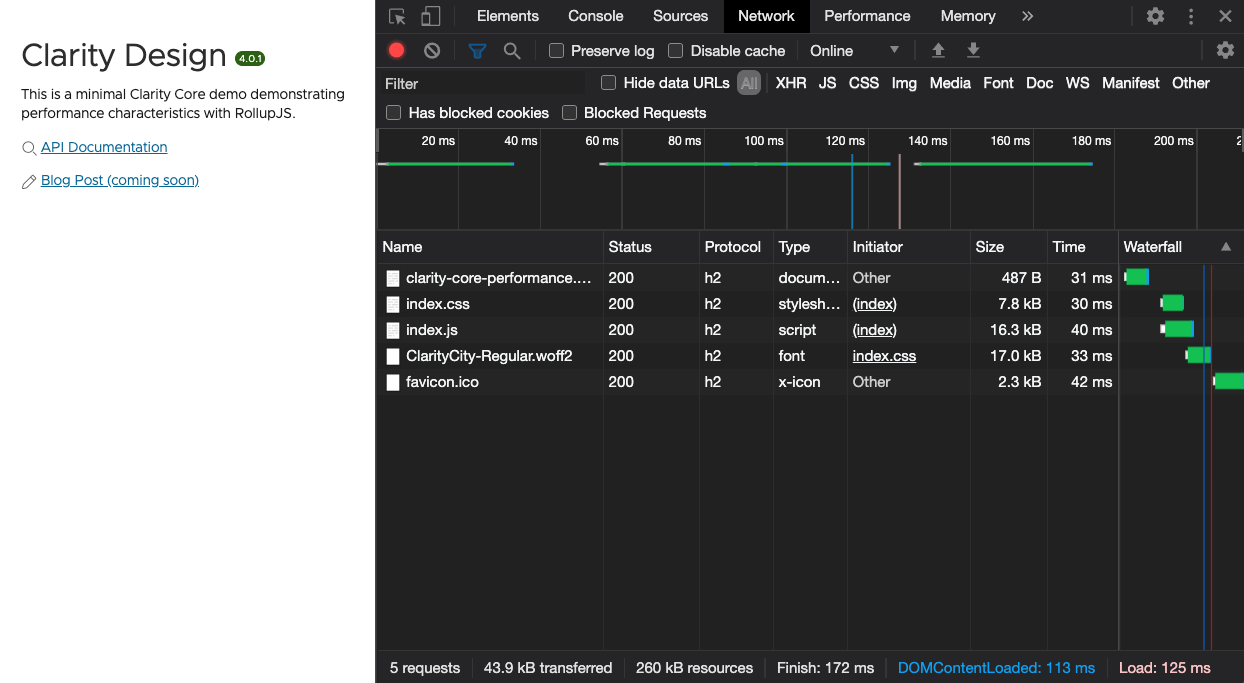Filter requests by Img
The height and width of the screenshot is (683, 1244).
[x=904, y=83]
